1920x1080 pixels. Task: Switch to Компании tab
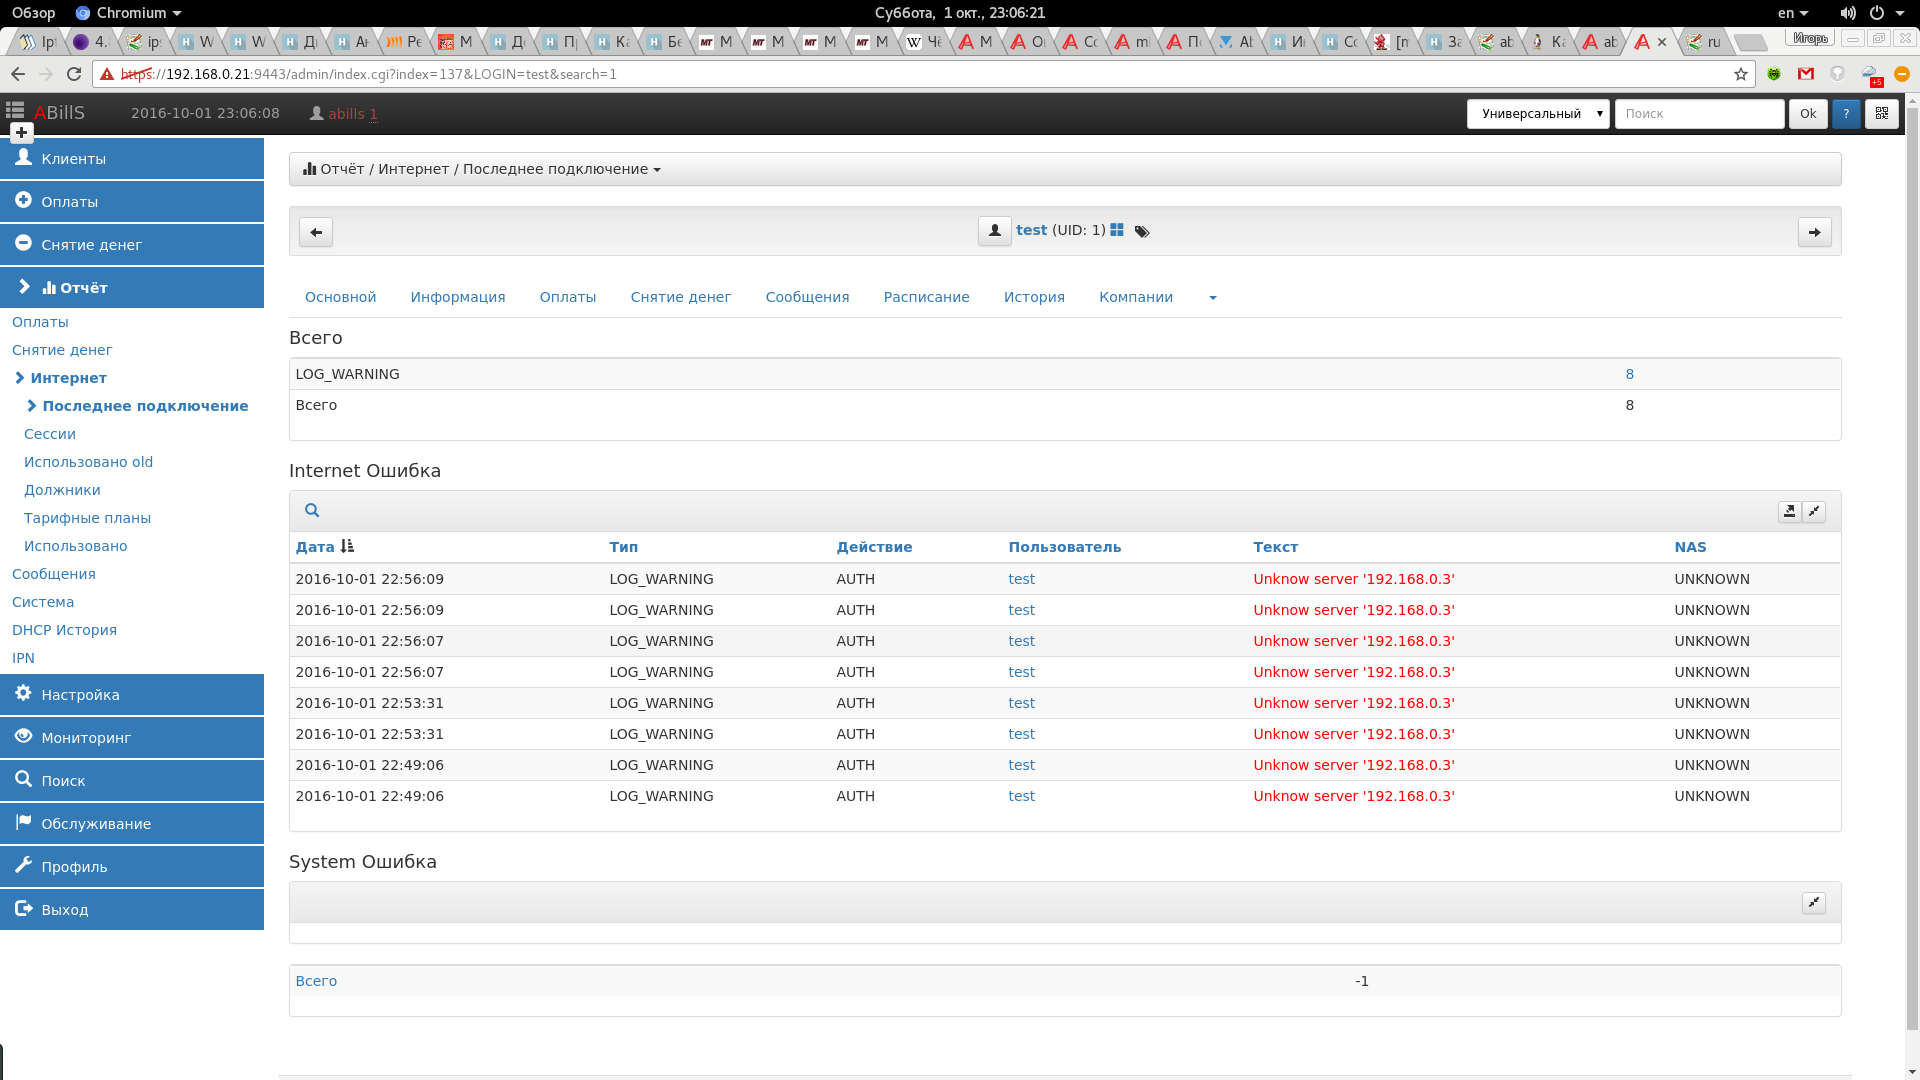tap(1135, 297)
